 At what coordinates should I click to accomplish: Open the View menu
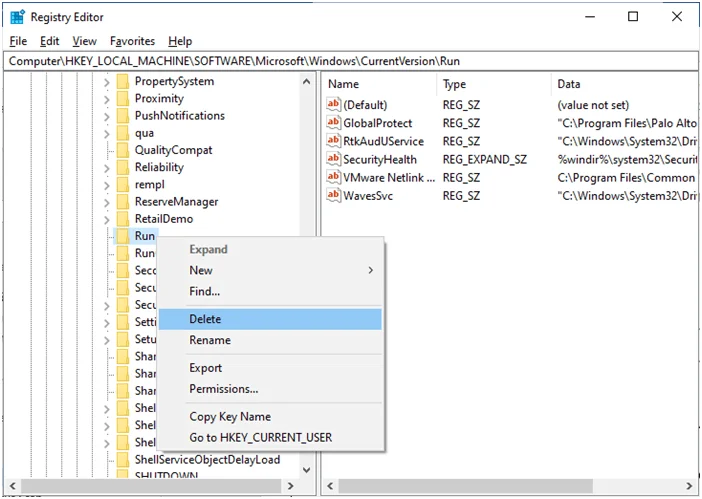(85, 41)
